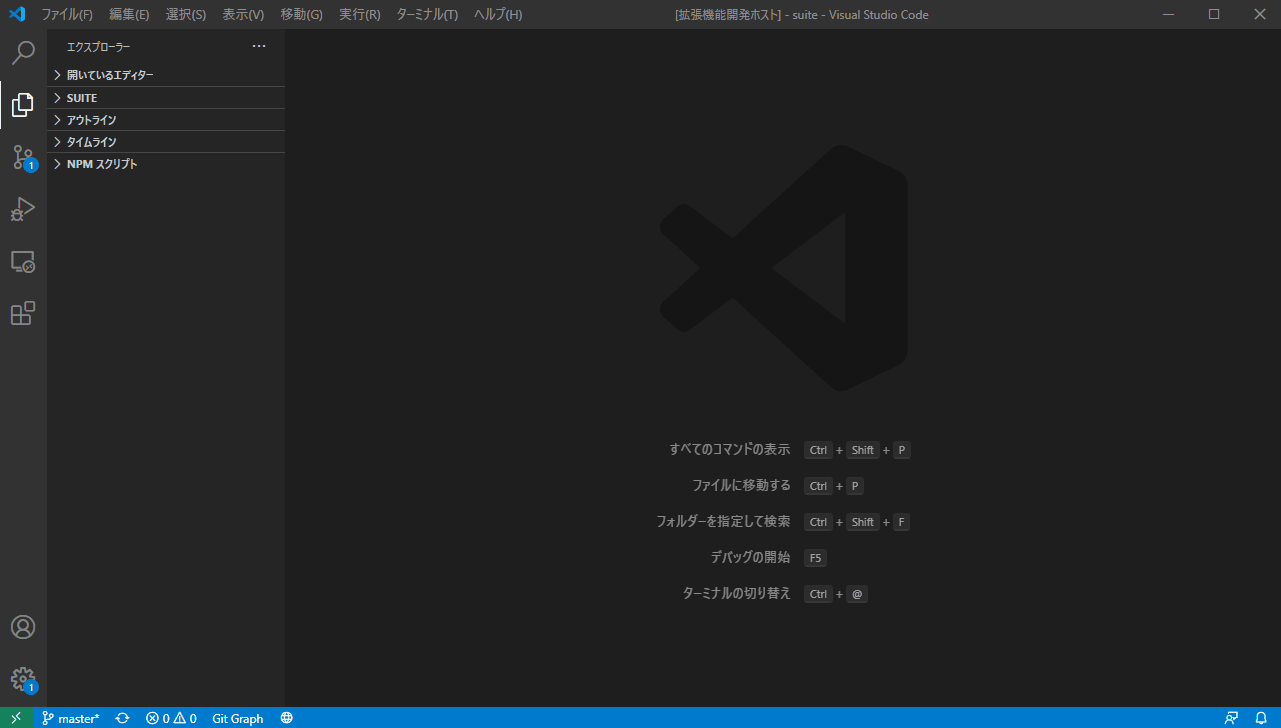The width and height of the screenshot is (1281, 728).
Task: Click the globe icon in status bar
Action: point(287,718)
